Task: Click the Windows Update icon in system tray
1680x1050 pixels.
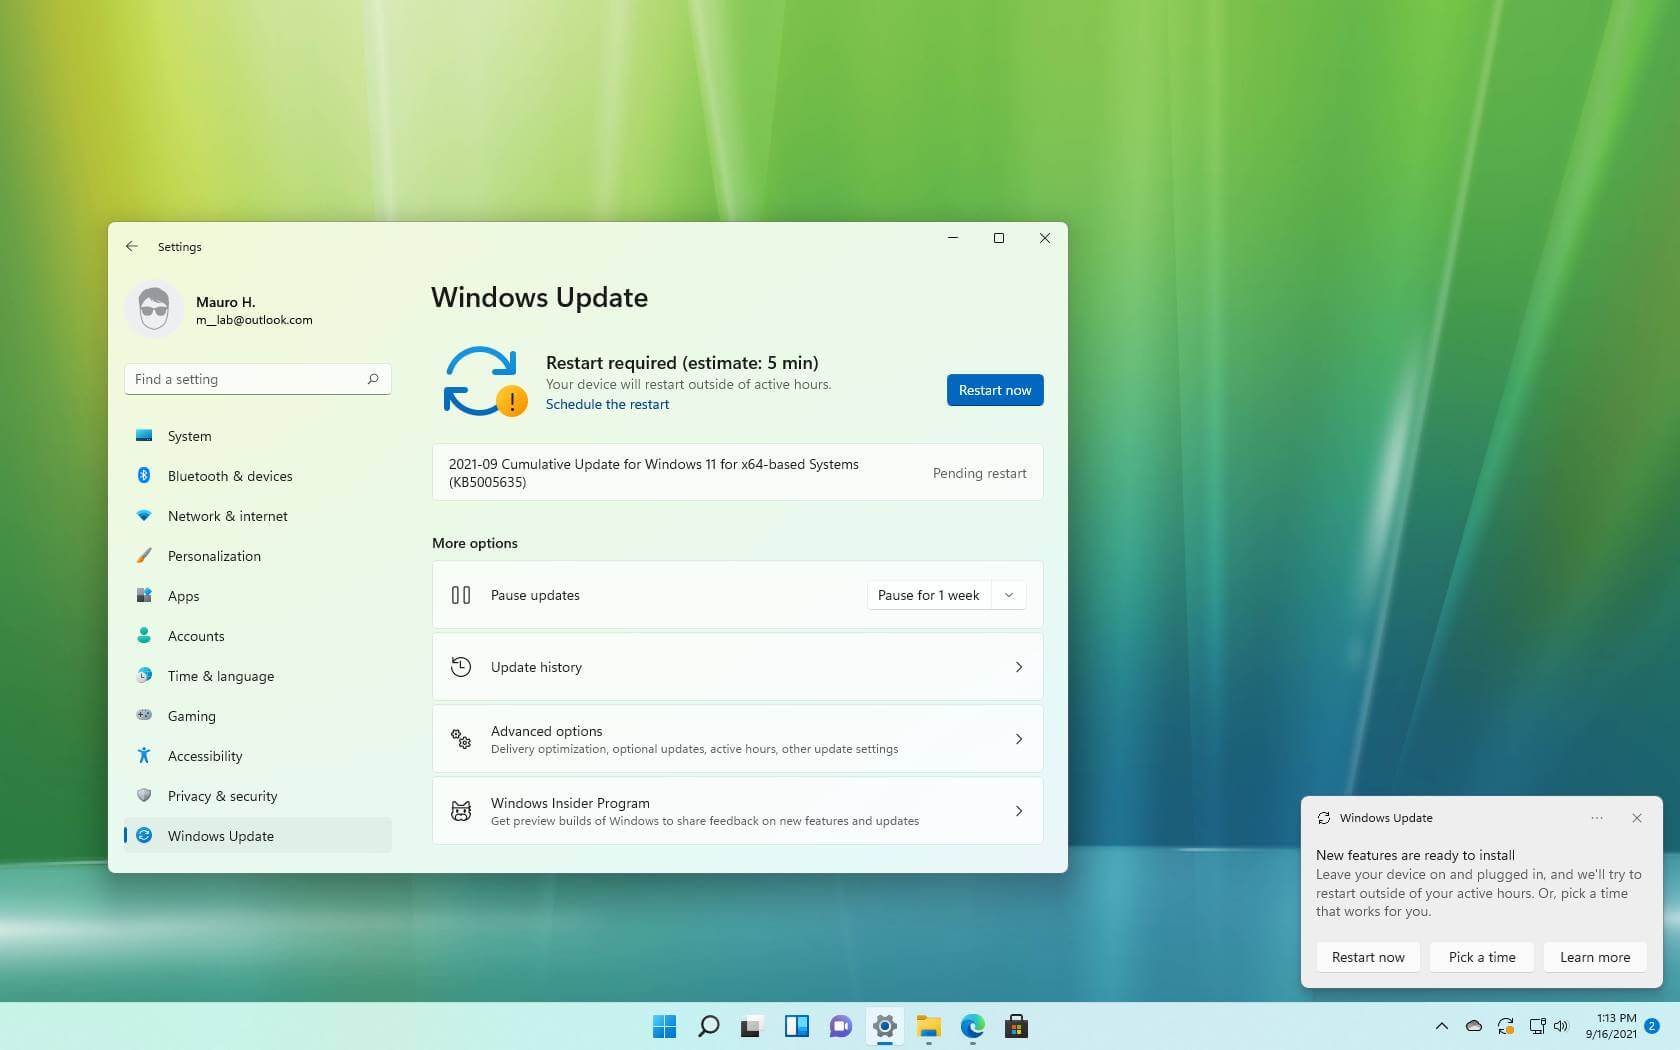Action: (x=1506, y=1026)
